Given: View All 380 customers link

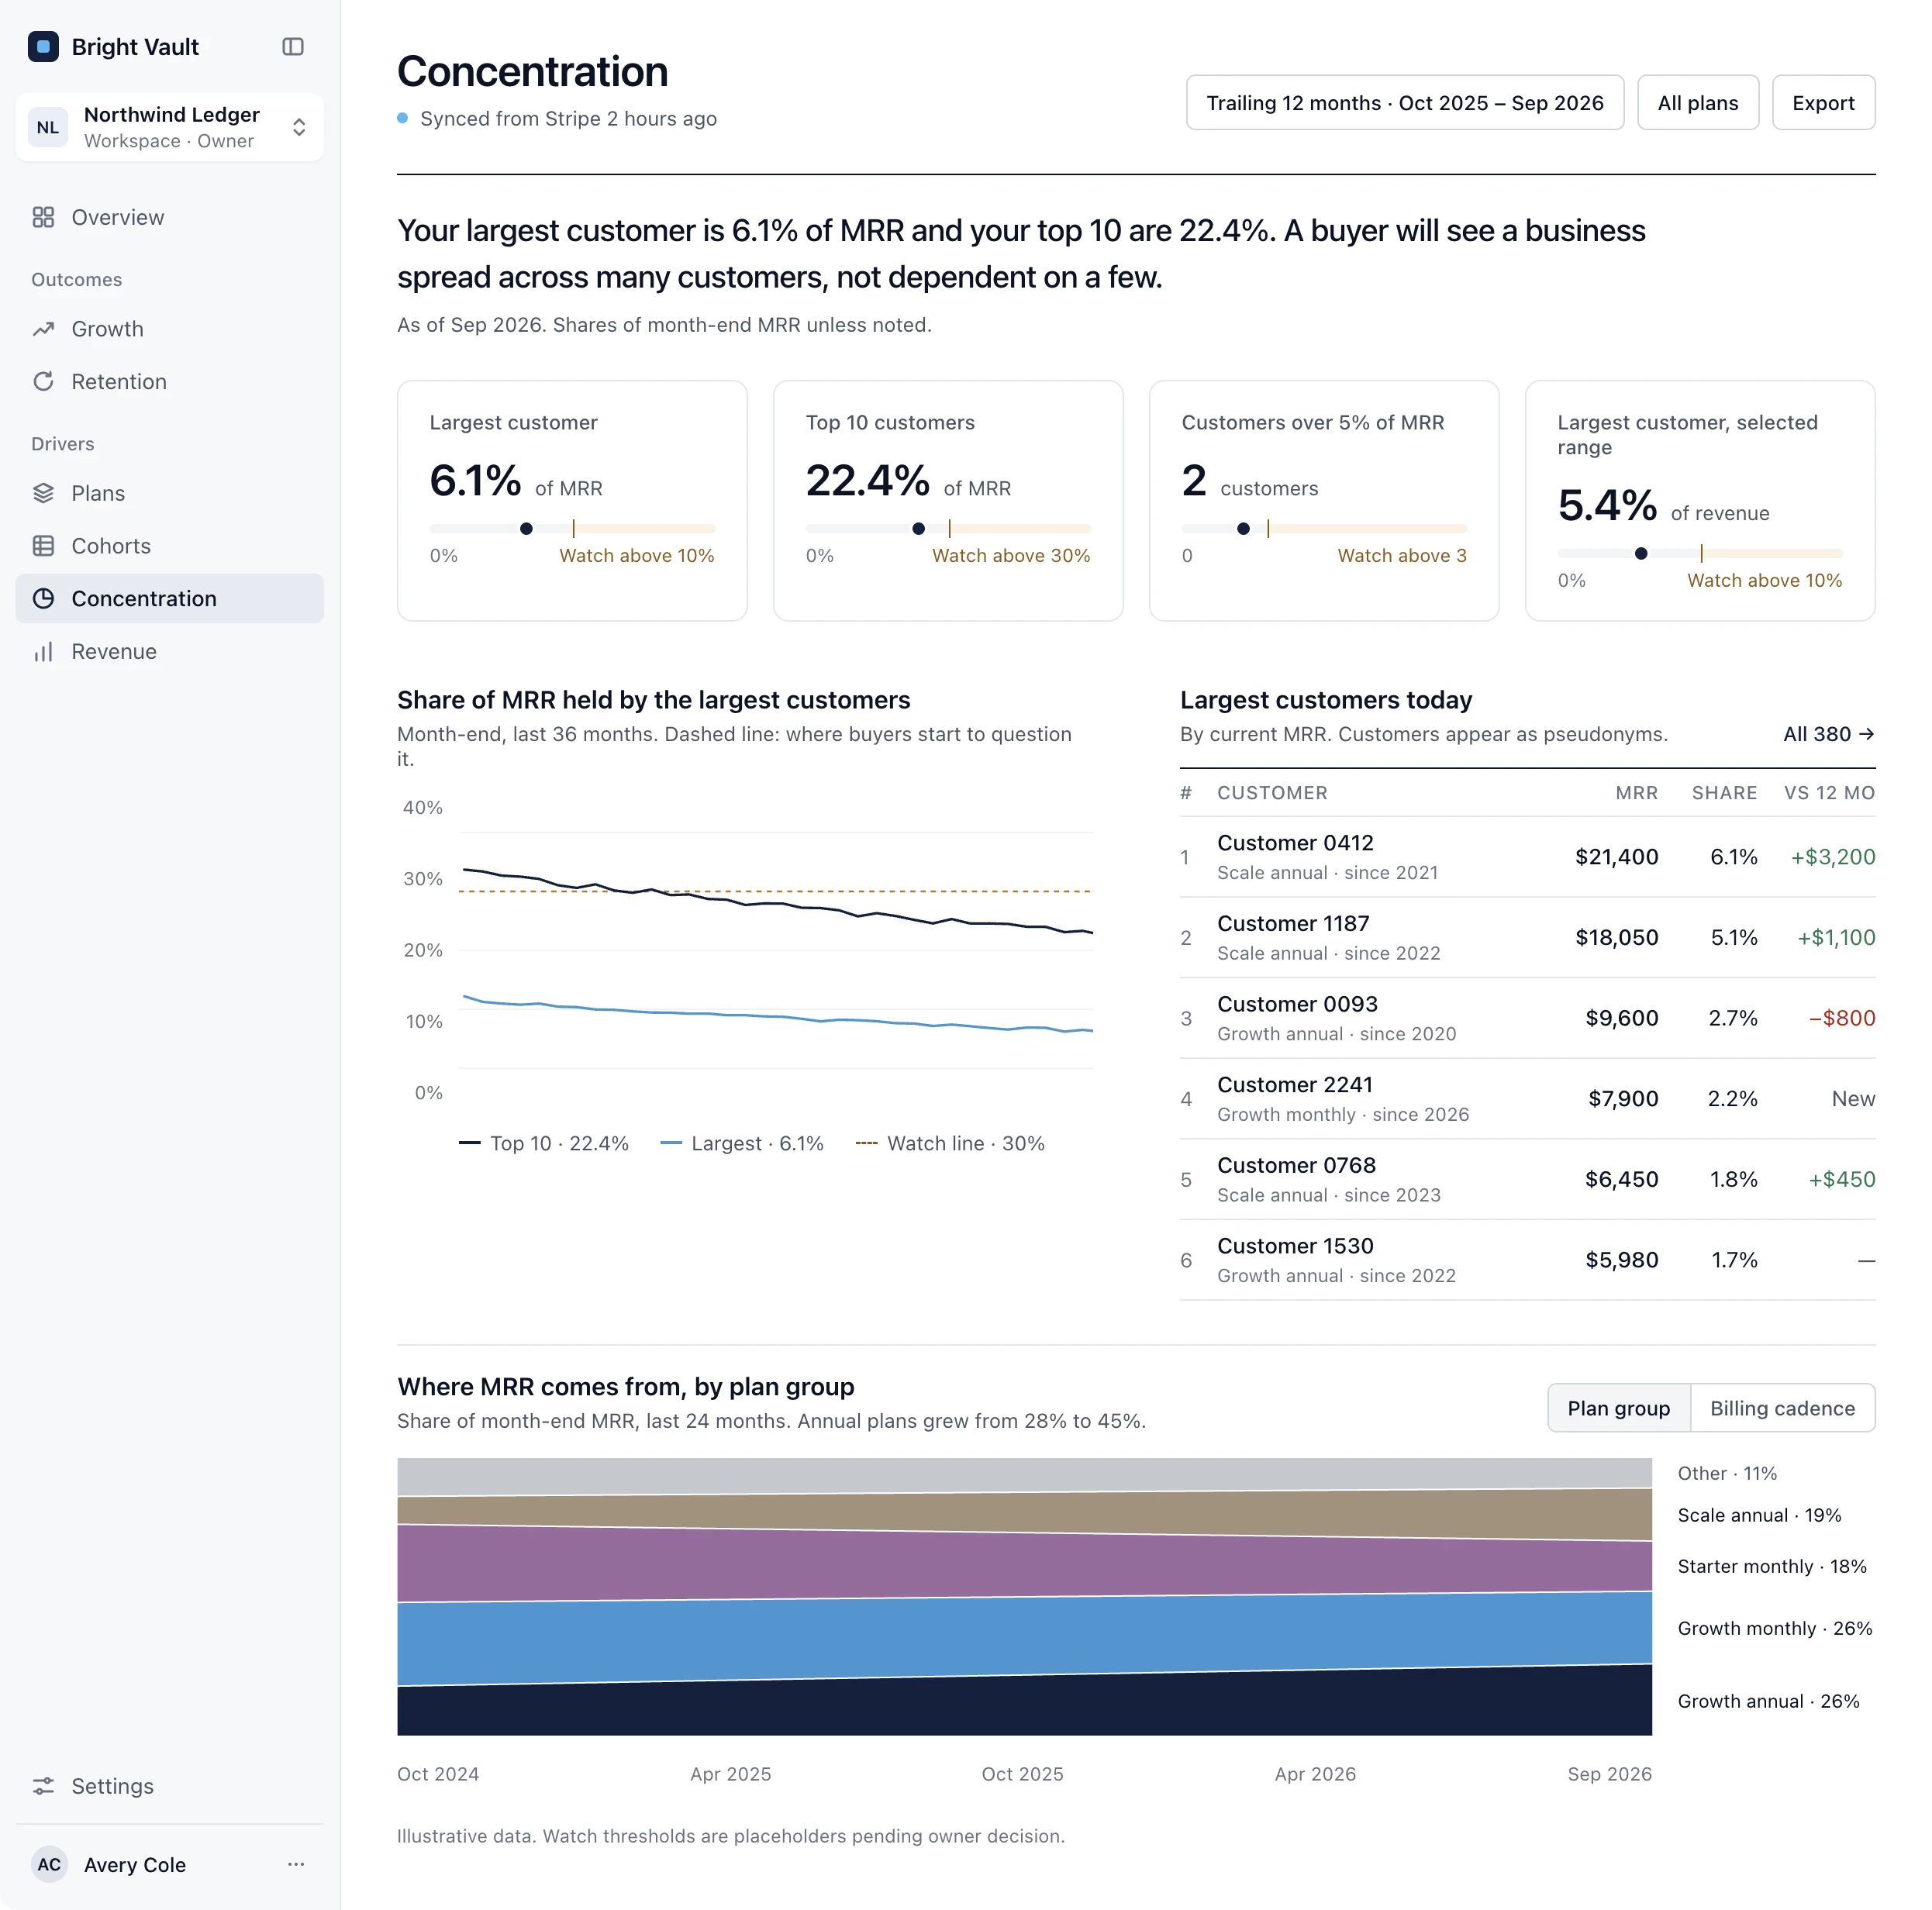Looking at the screenshot, I should (x=1828, y=734).
